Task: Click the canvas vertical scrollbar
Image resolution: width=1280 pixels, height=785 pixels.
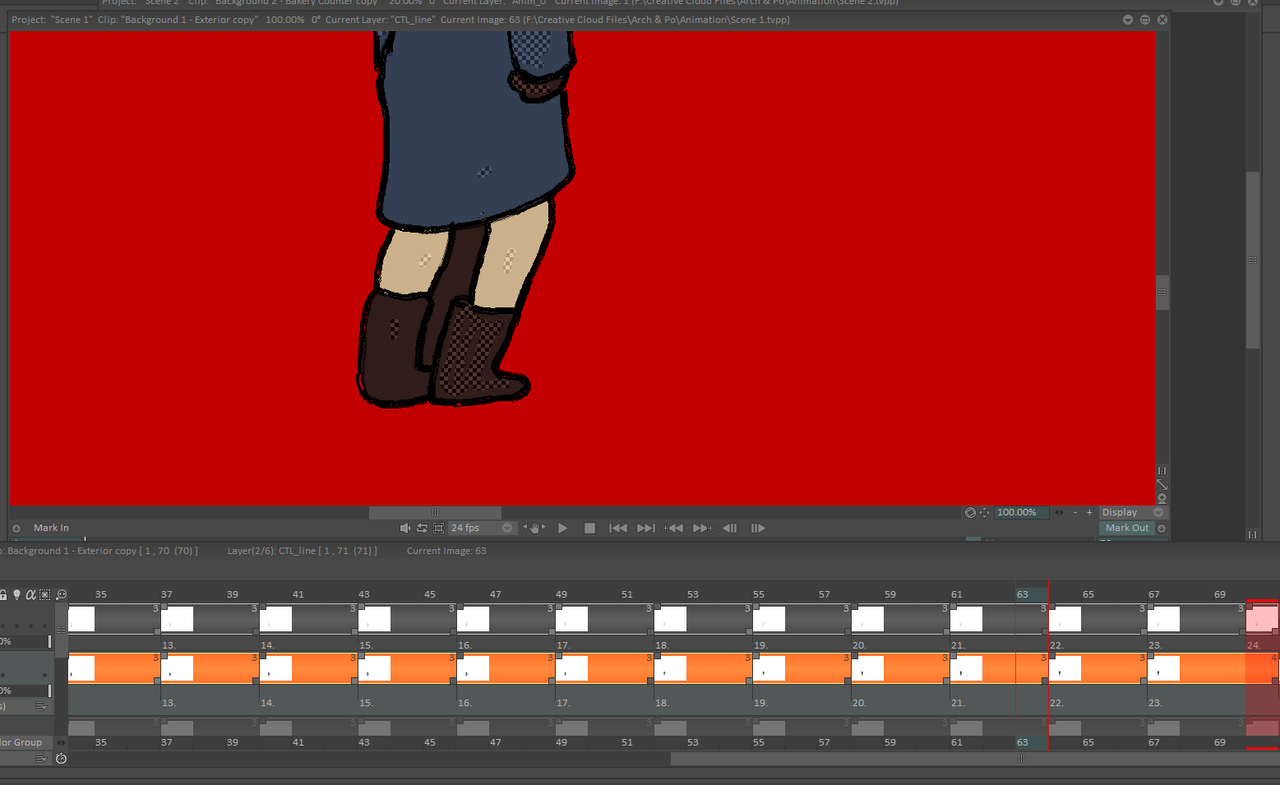Action: 1162,292
